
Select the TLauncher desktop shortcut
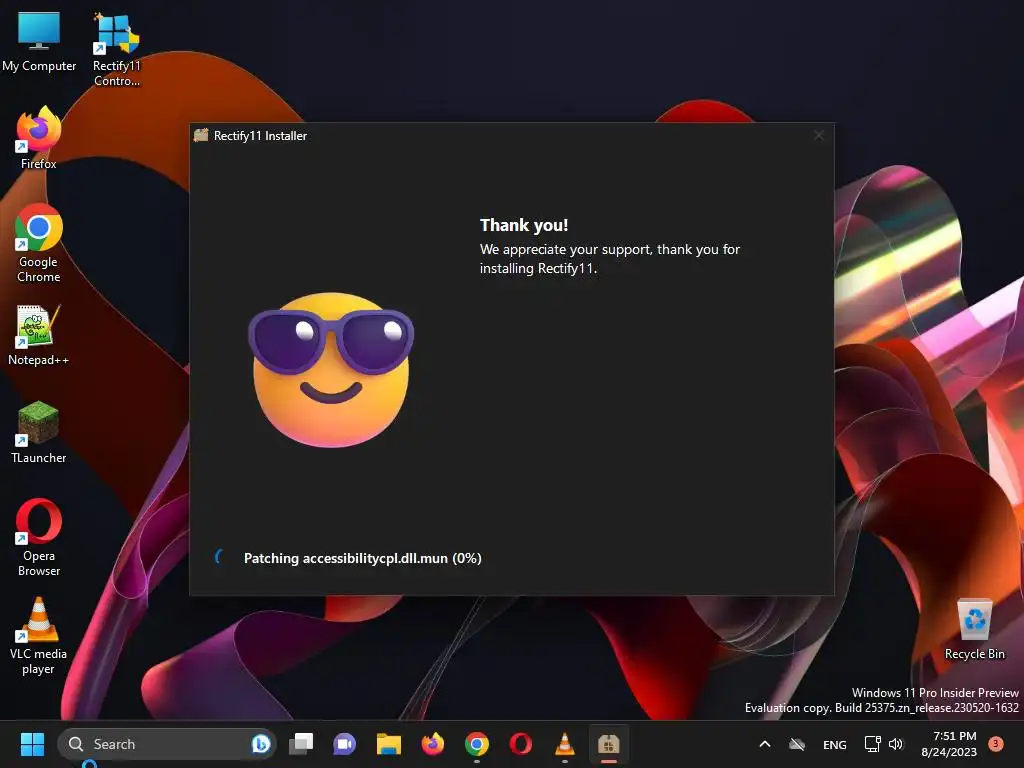point(39,432)
